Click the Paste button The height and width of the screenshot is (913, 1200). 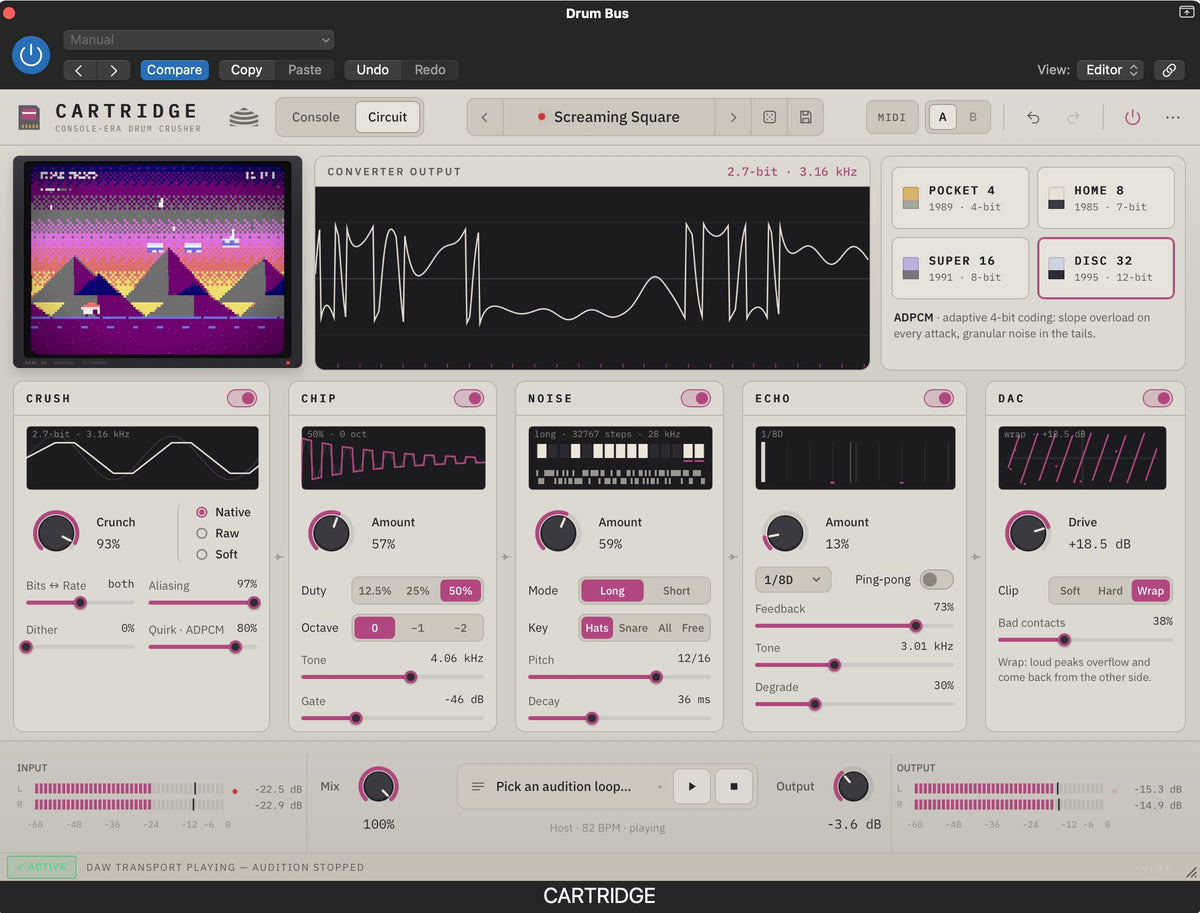click(305, 70)
